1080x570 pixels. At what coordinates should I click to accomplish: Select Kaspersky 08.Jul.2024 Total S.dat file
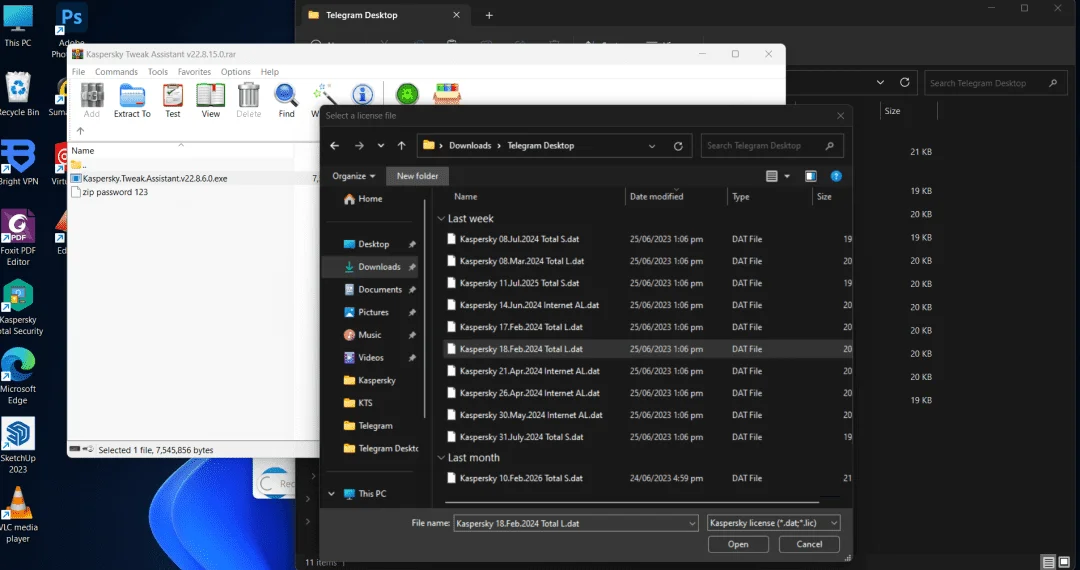tap(519, 240)
